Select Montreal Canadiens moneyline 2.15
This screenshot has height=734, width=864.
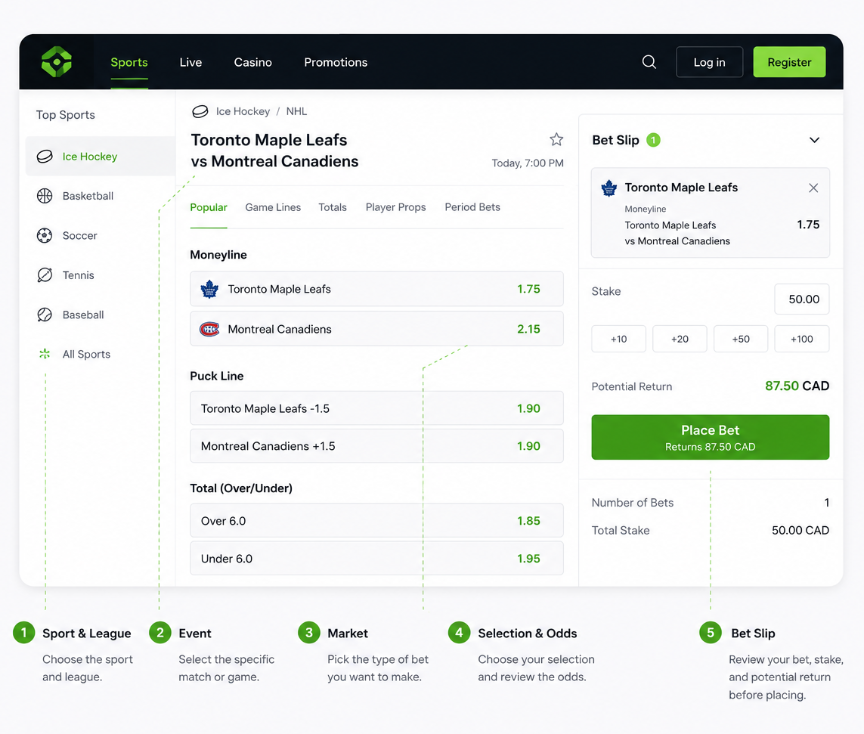(x=377, y=329)
